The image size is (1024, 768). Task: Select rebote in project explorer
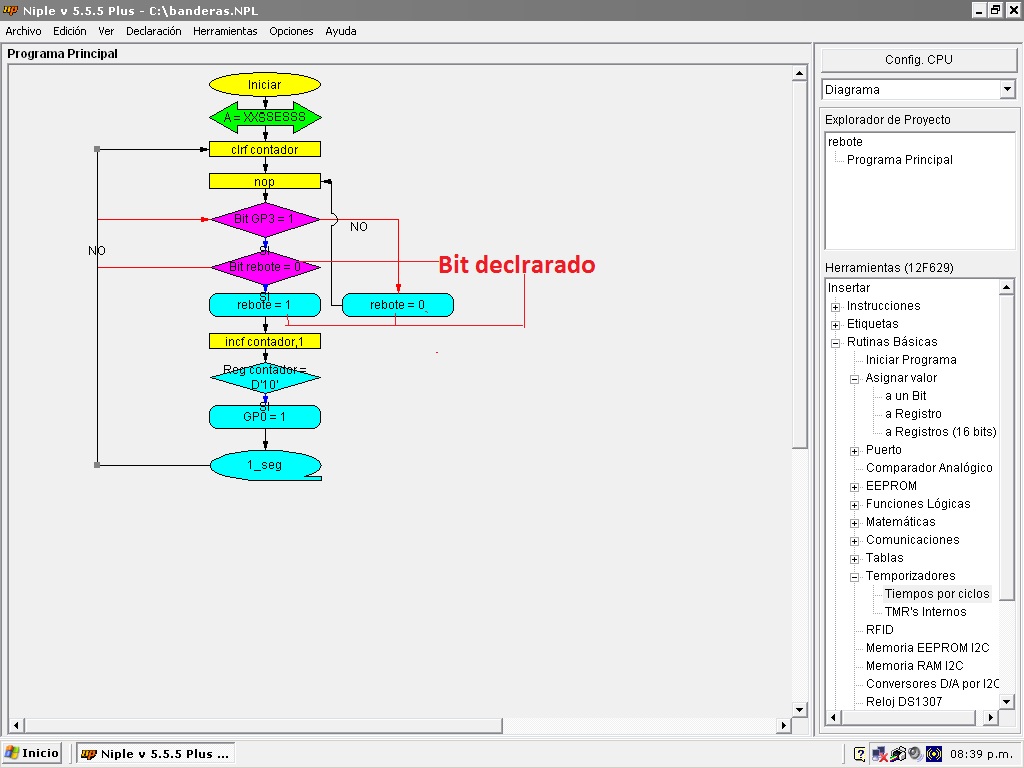[x=845, y=142]
